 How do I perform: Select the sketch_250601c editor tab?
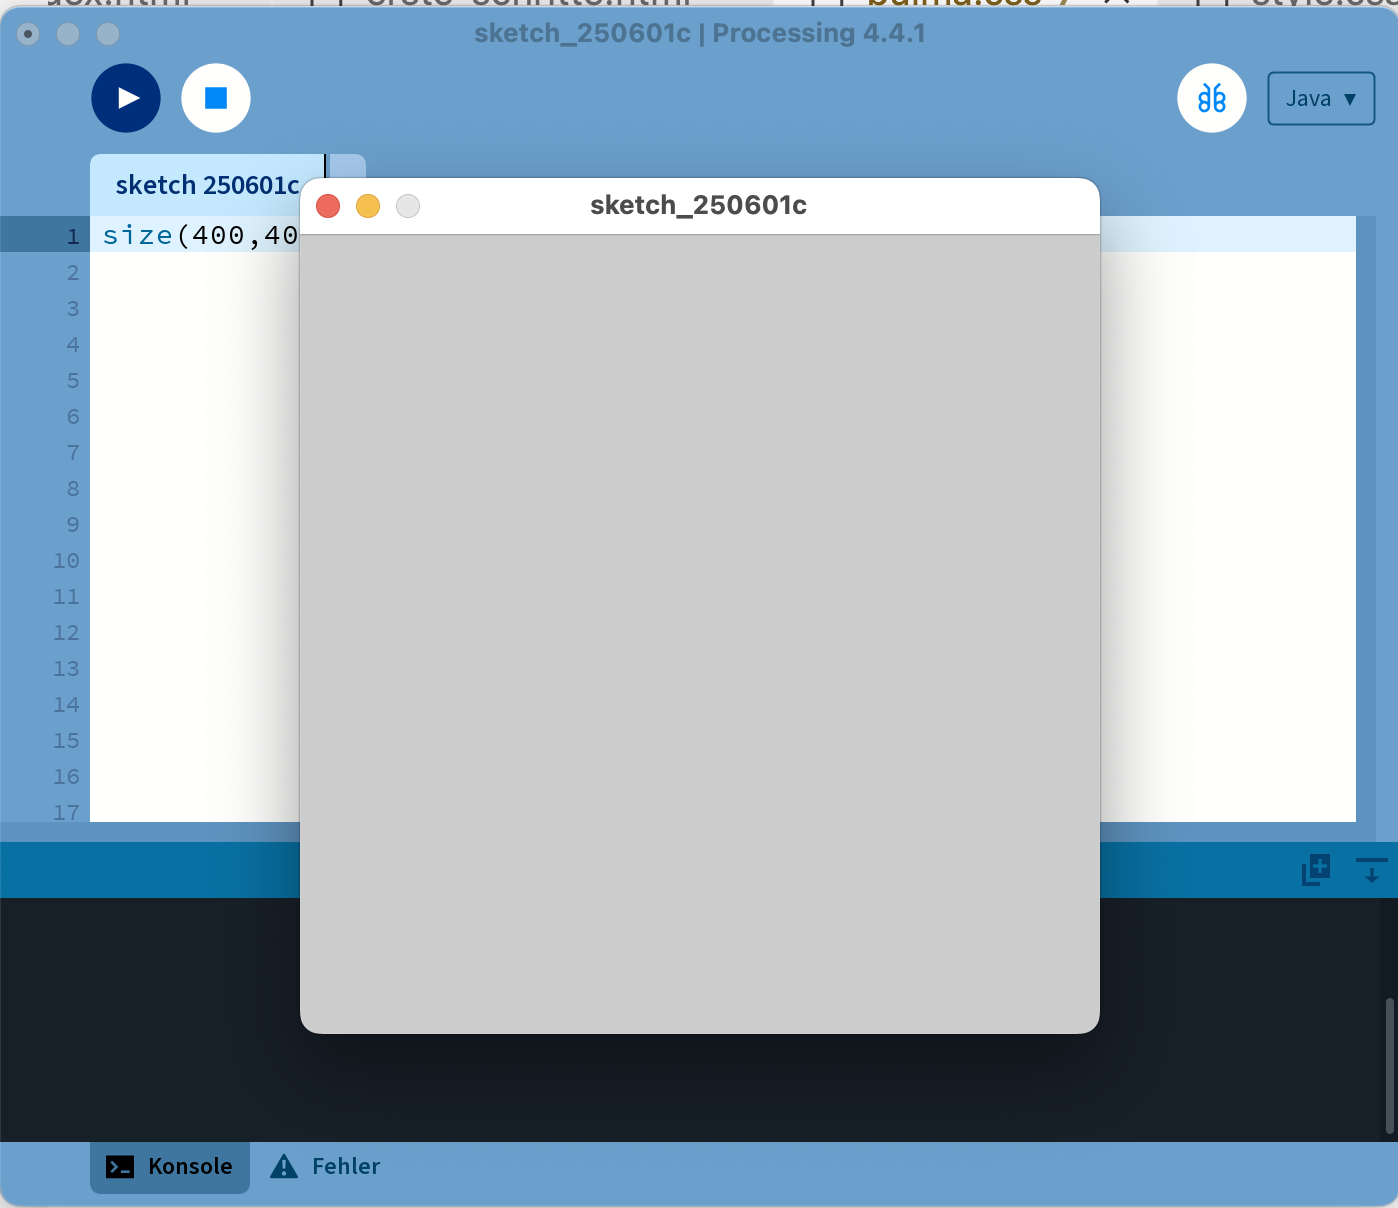pos(206,186)
